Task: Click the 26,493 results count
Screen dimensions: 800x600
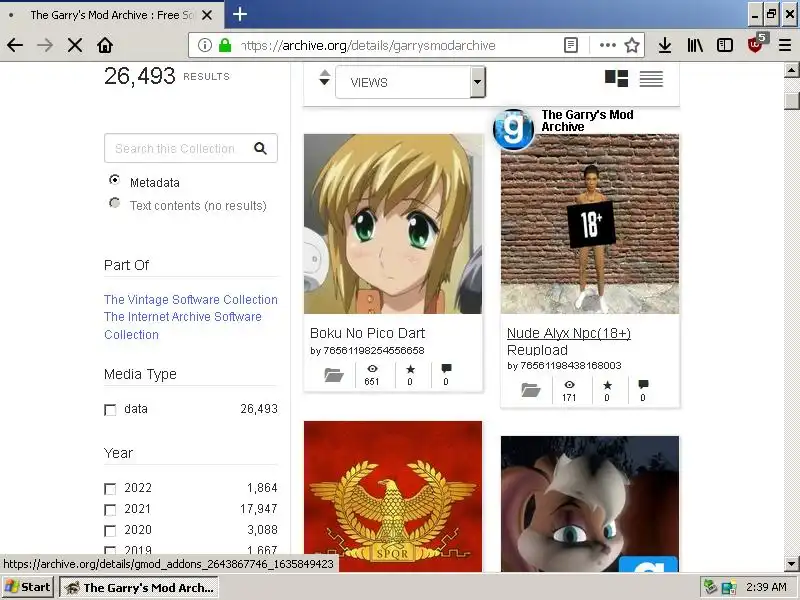Action: click(x=140, y=76)
